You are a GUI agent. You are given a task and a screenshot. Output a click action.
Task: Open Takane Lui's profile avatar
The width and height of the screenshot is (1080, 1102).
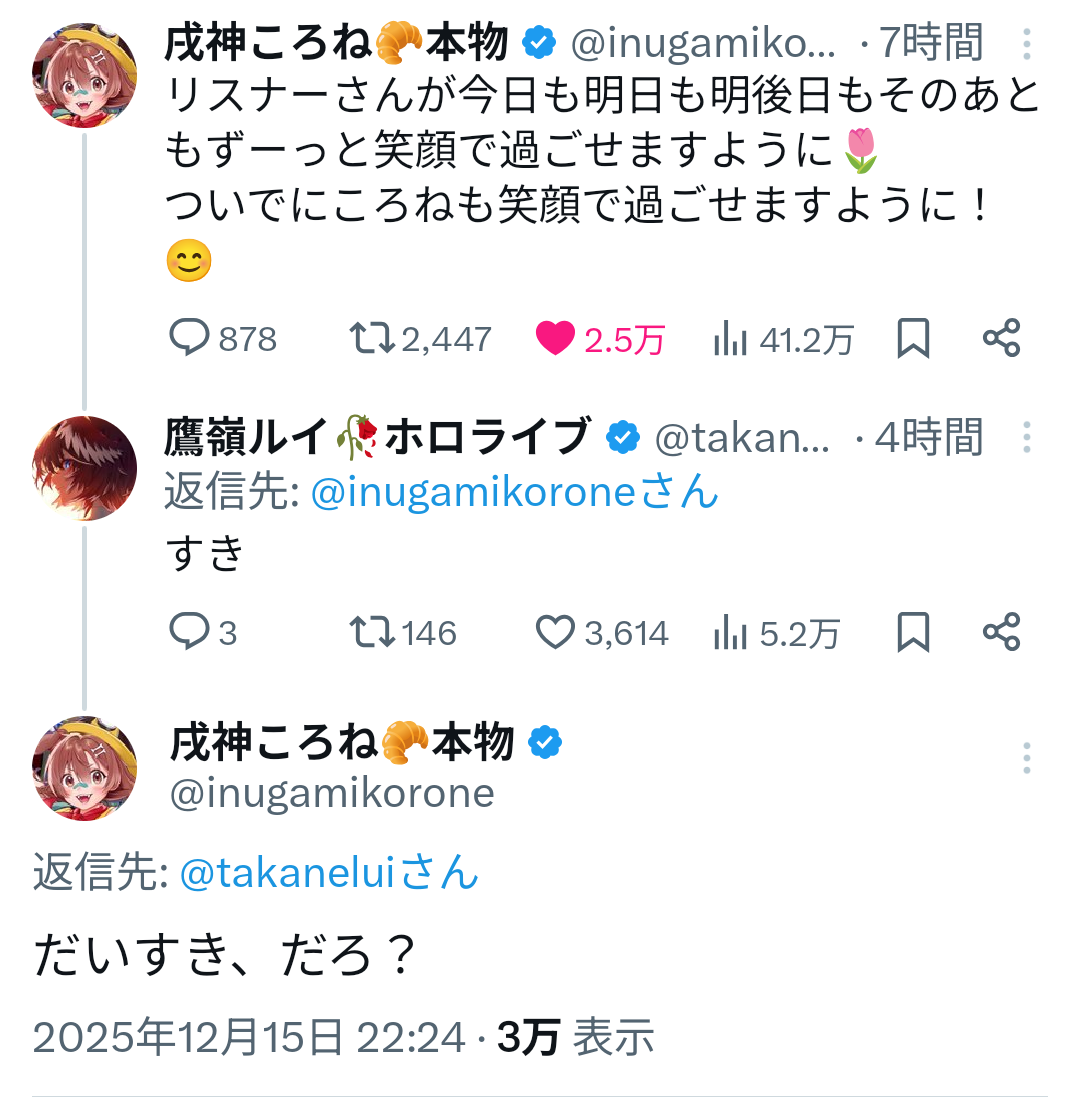(85, 468)
